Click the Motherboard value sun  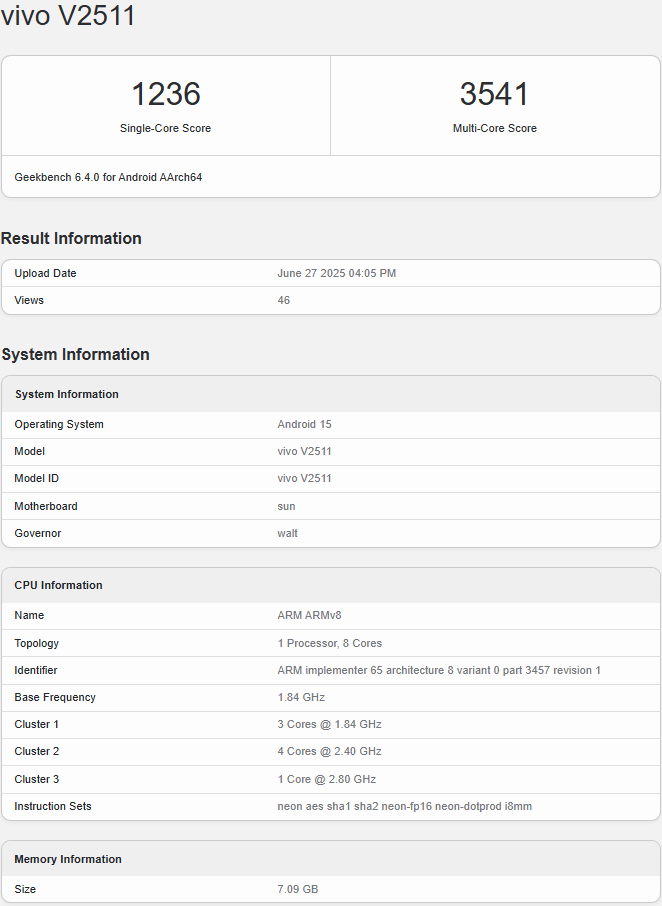(x=286, y=506)
